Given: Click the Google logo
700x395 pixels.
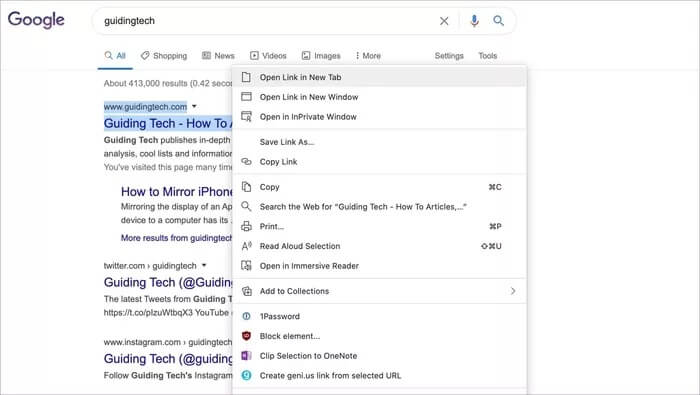Looking at the screenshot, I should tap(36, 20).
